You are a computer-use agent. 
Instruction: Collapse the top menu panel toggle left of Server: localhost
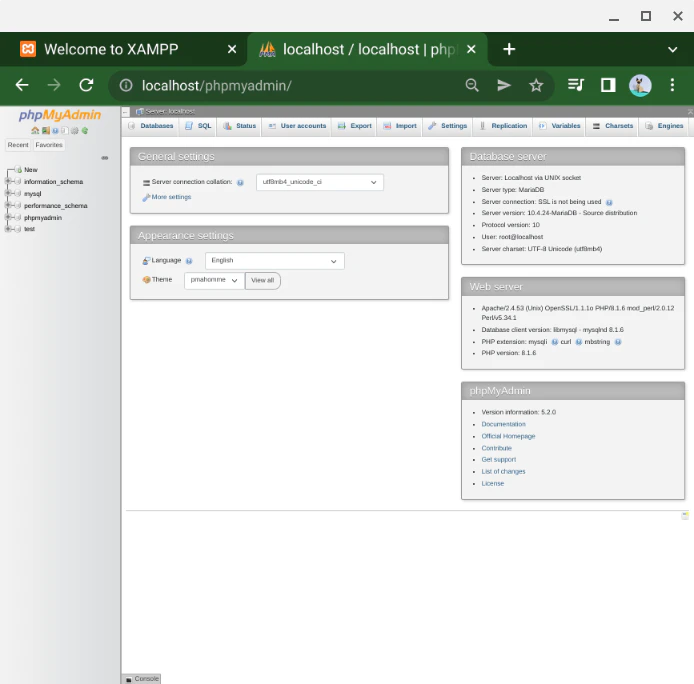126,112
